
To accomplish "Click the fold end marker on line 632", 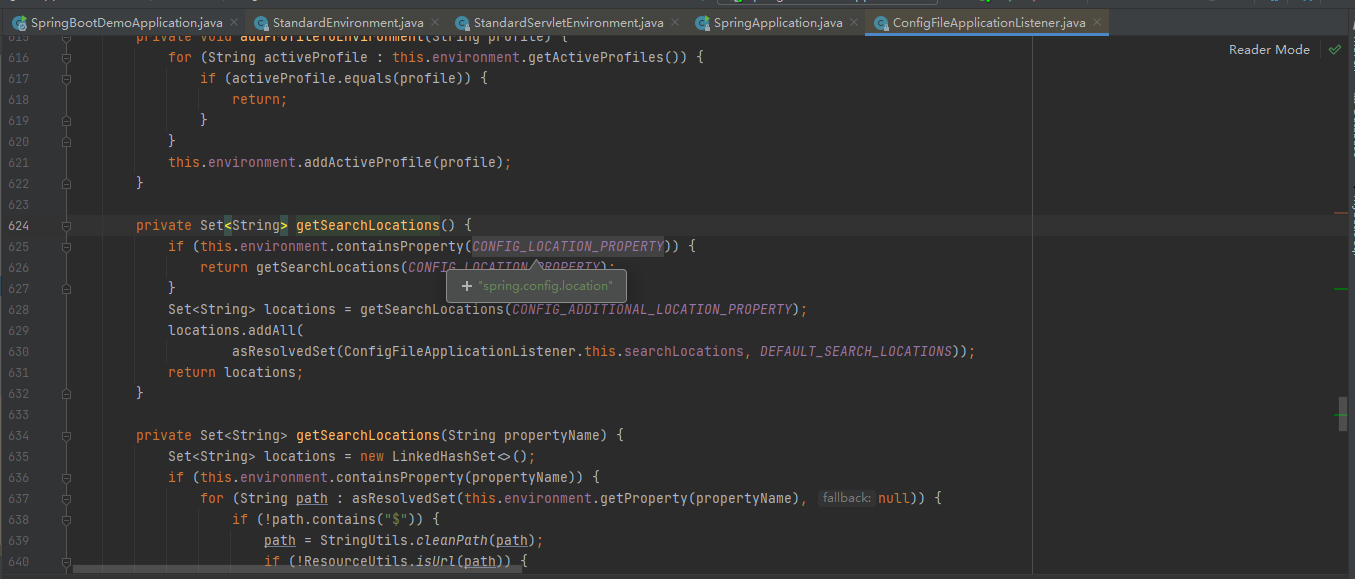I will [x=66, y=393].
